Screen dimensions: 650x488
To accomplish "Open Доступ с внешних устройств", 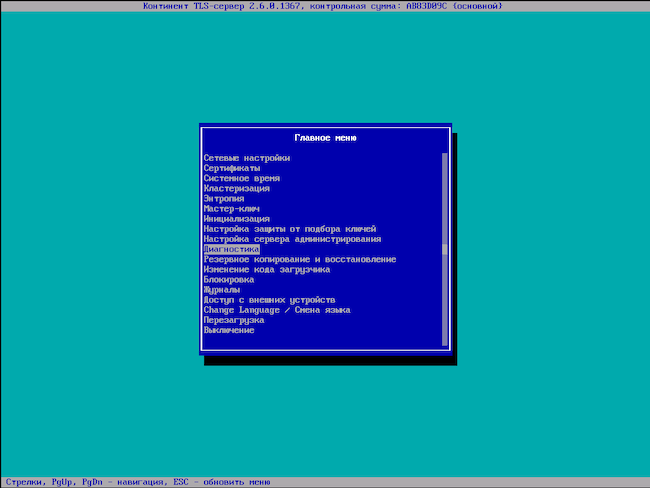I will [269, 300].
